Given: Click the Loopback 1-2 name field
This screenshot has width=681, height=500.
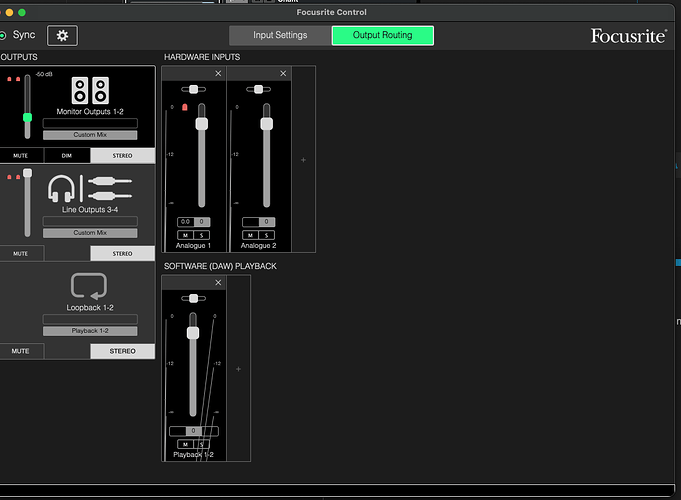Looking at the screenshot, I should click(x=90, y=319).
